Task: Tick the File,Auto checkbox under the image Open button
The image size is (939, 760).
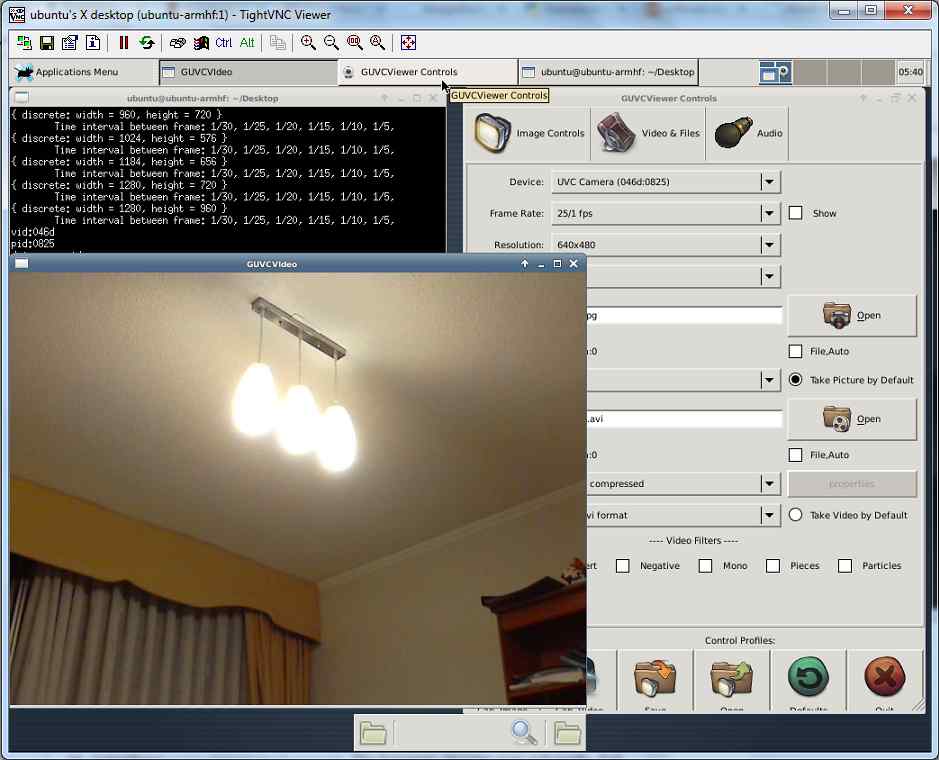Action: pyautogui.click(x=795, y=351)
